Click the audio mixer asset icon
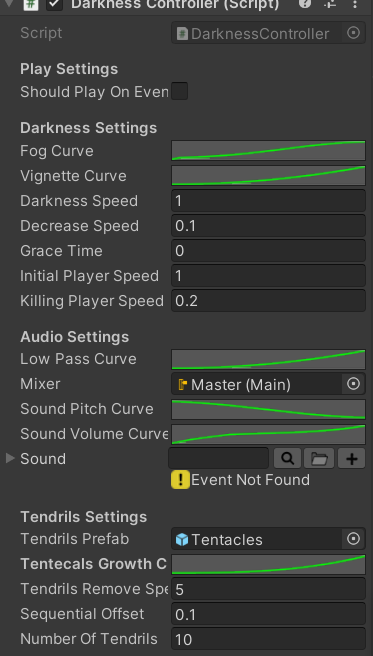 [182, 384]
